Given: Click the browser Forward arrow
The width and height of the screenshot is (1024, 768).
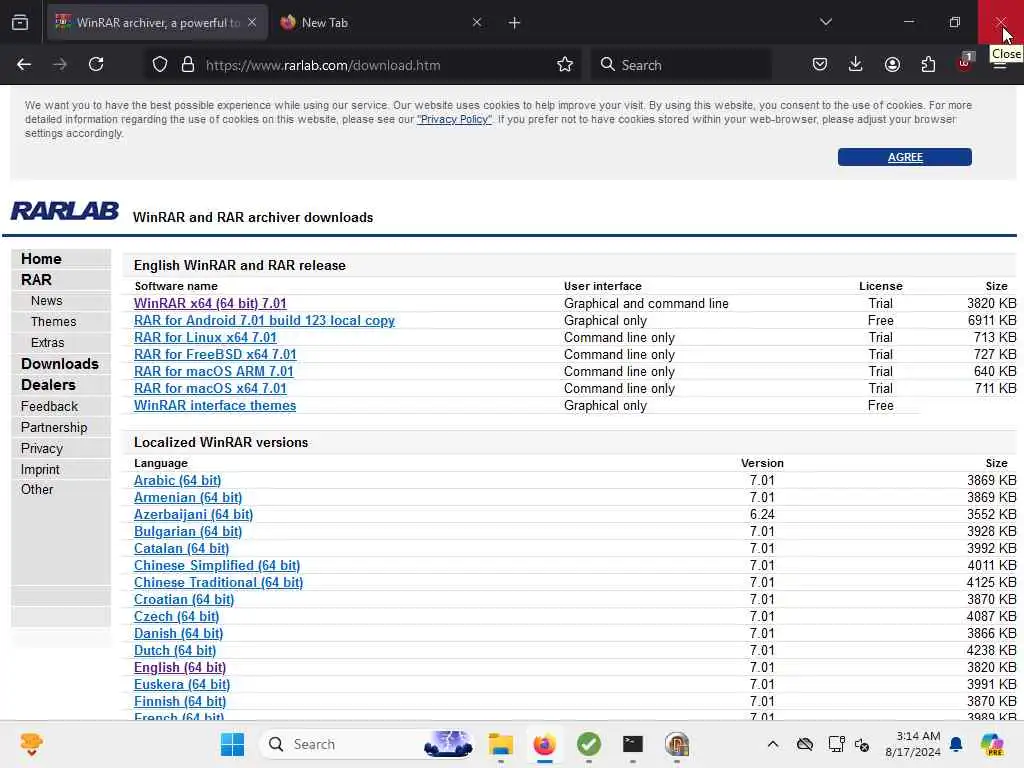Looking at the screenshot, I should click(60, 65).
